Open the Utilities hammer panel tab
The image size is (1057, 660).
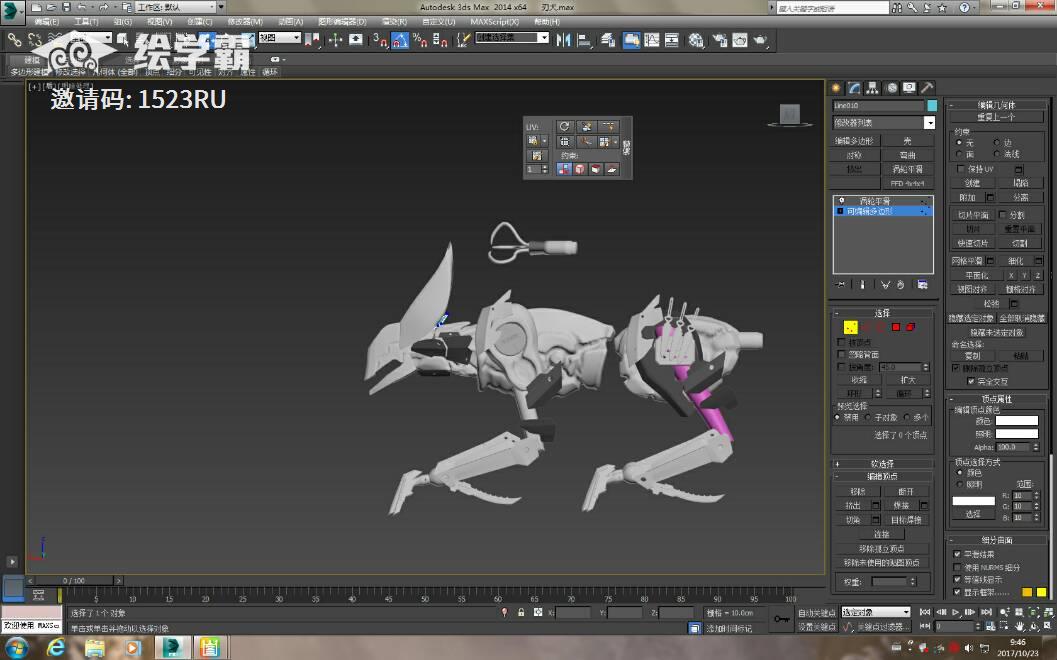click(x=928, y=88)
